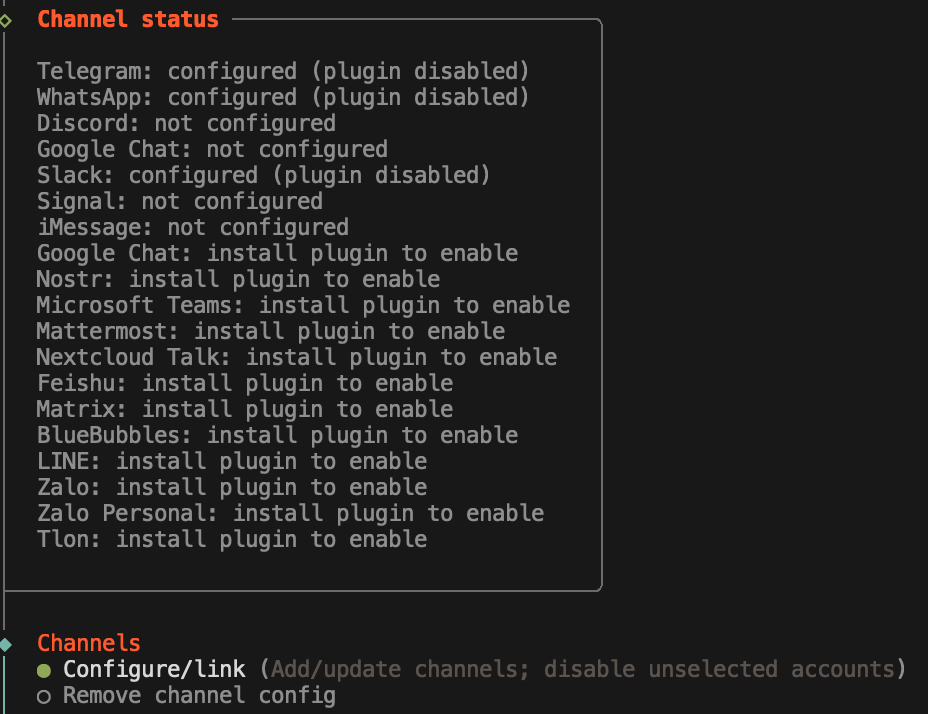The width and height of the screenshot is (928, 714).
Task: Click the Signal not configured line
Action: click(180, 201)
